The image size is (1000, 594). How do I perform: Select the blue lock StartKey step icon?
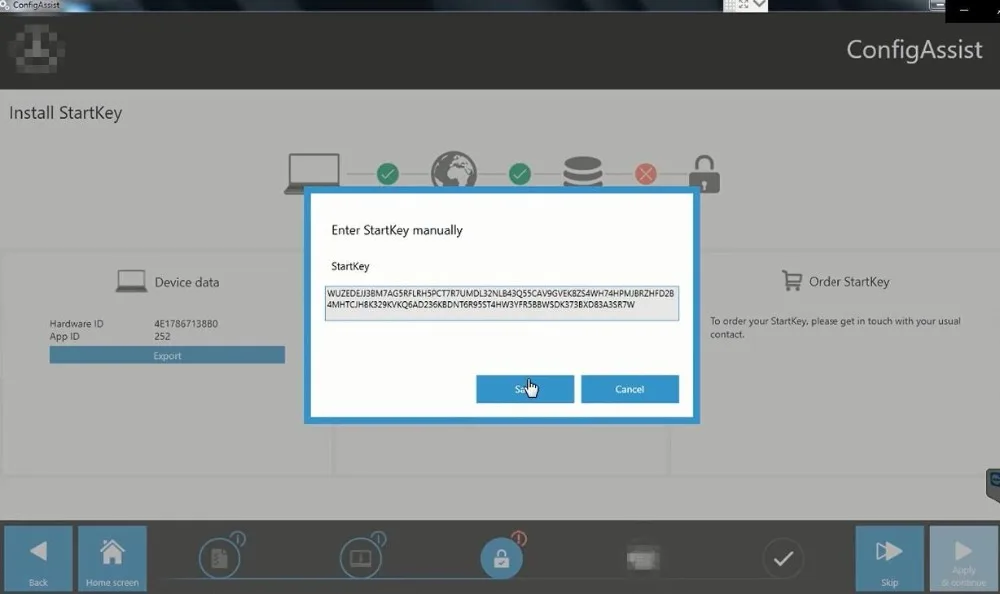(501, 558)
